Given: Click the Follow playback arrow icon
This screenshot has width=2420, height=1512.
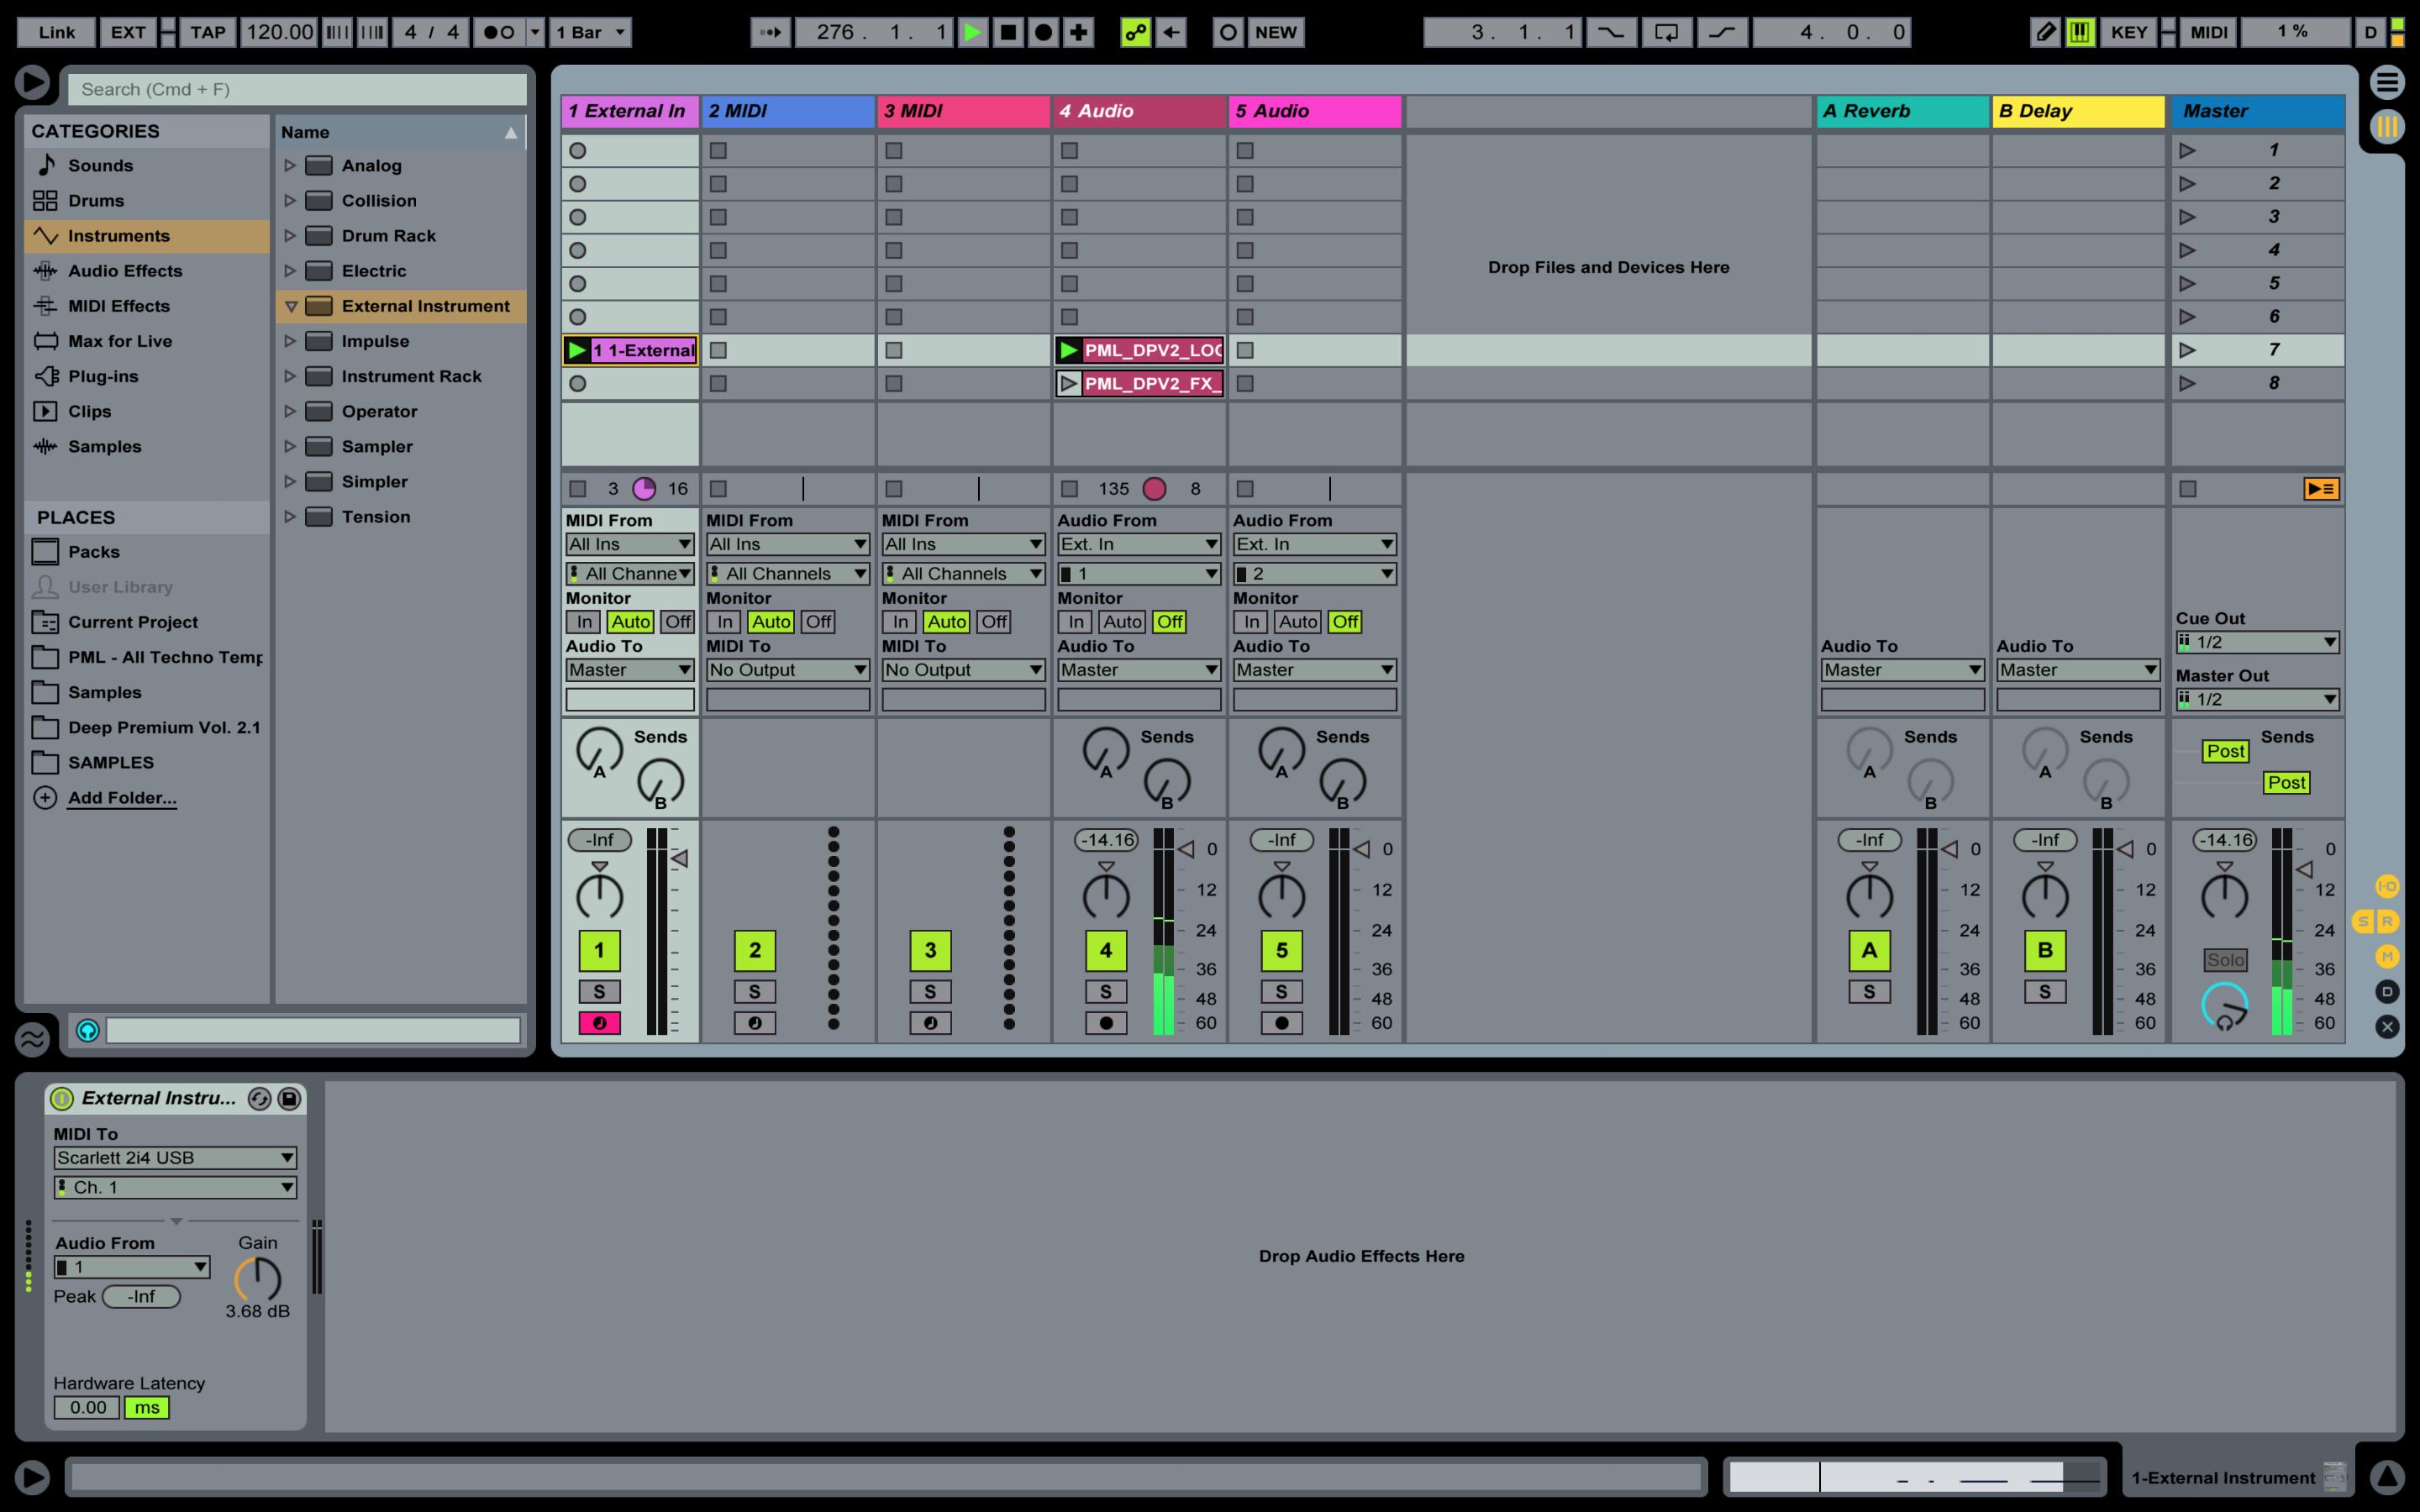Looking at the screenshot, I should pos(770,31).
